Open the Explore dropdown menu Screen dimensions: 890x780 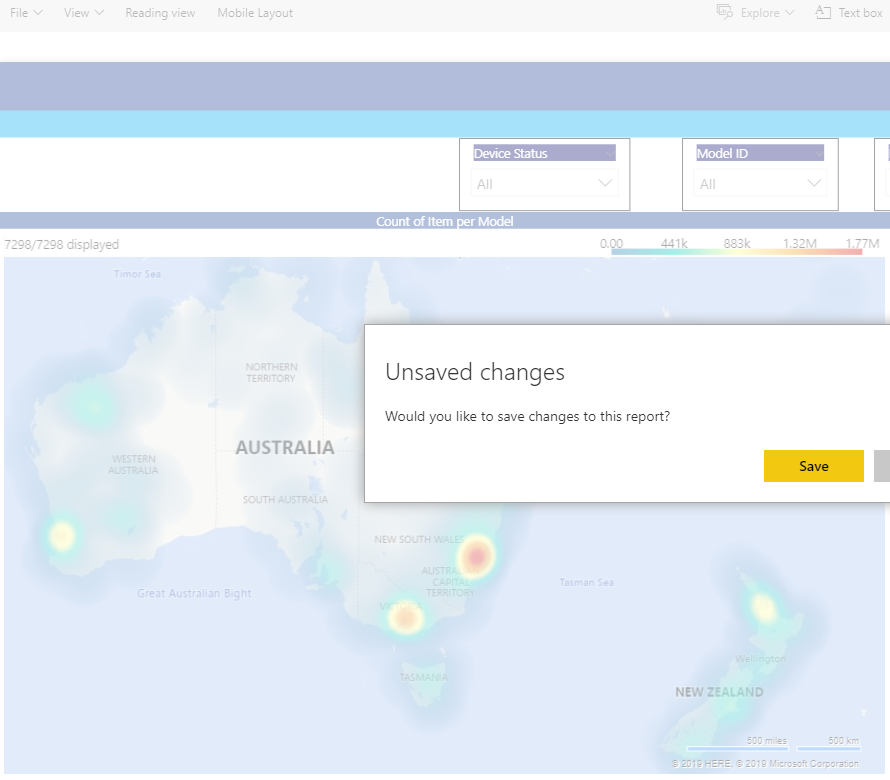pos(755,12)
